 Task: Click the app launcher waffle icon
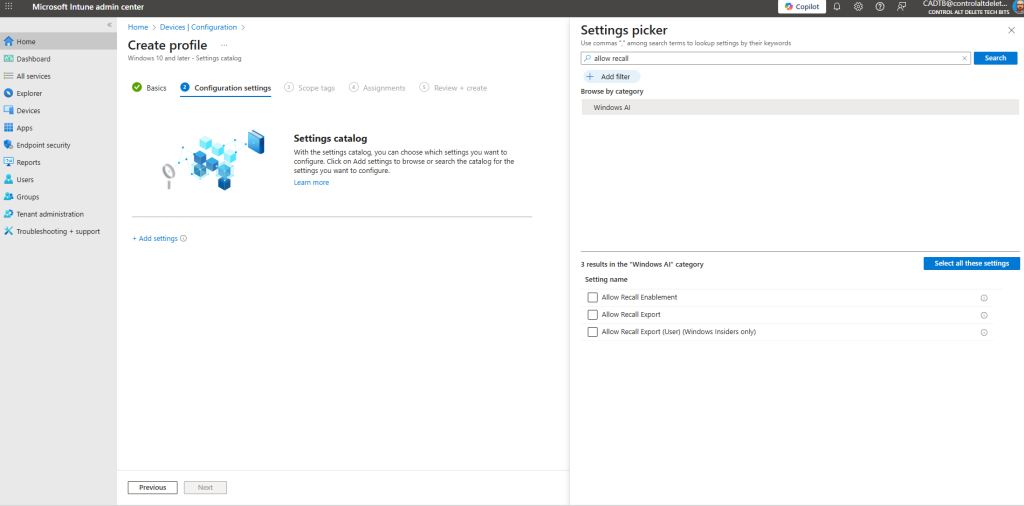tap(9, 6)
